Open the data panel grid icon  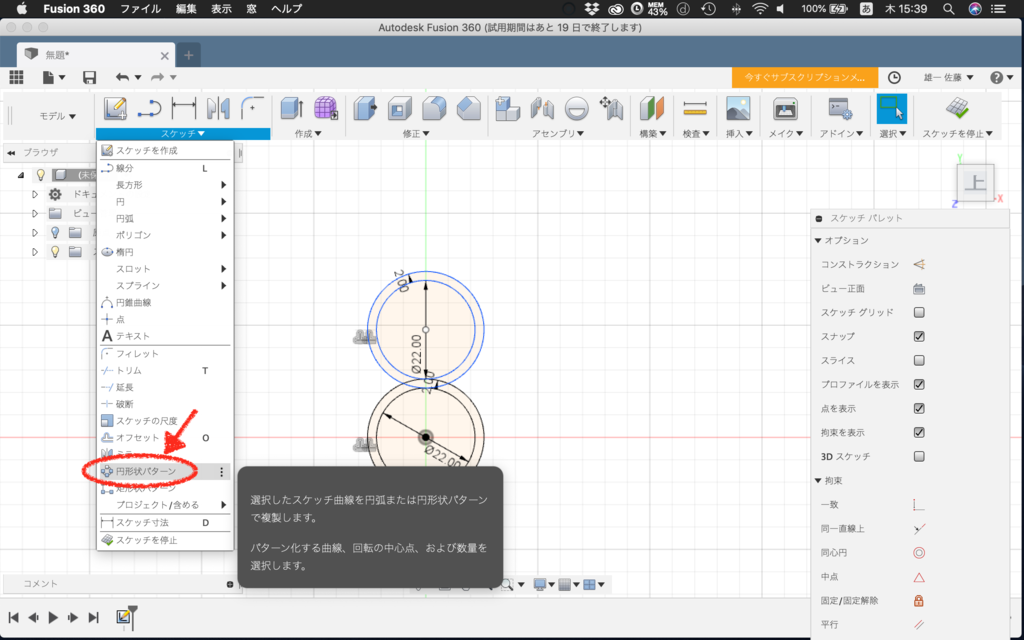(16, 77)
